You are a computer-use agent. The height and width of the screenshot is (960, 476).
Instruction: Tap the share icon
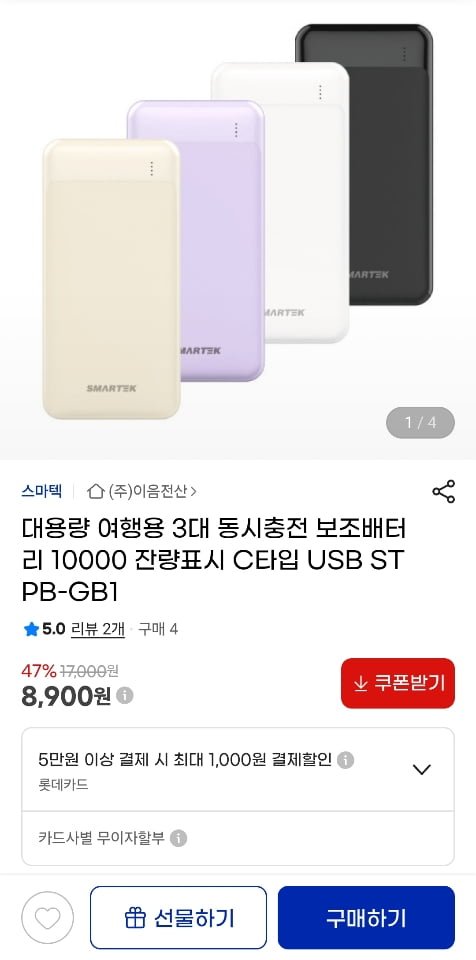pos(444,492)
